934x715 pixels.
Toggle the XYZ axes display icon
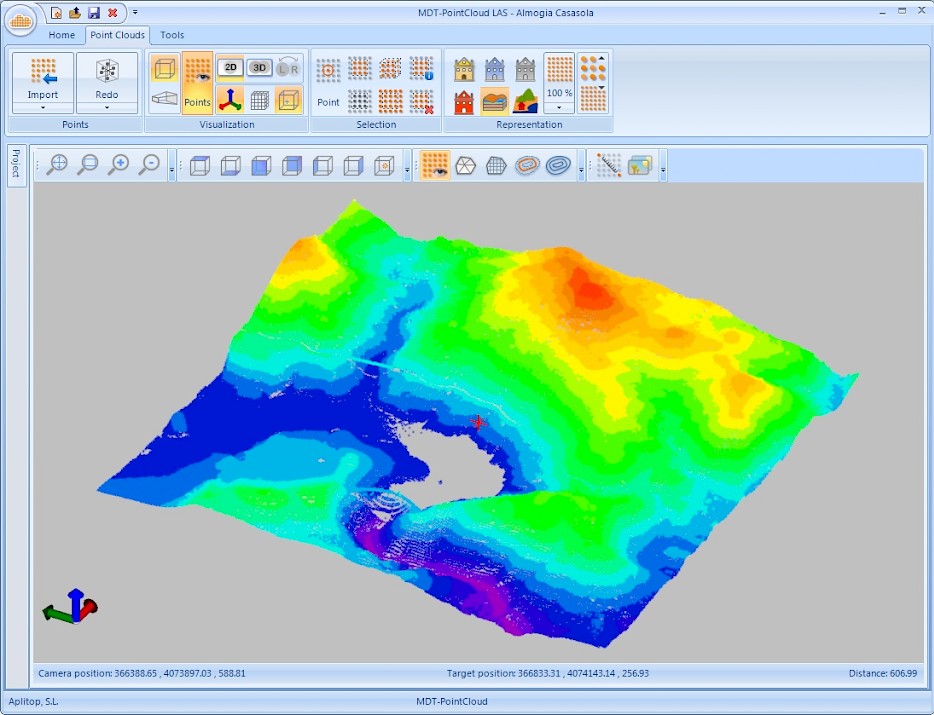point(230,100)
